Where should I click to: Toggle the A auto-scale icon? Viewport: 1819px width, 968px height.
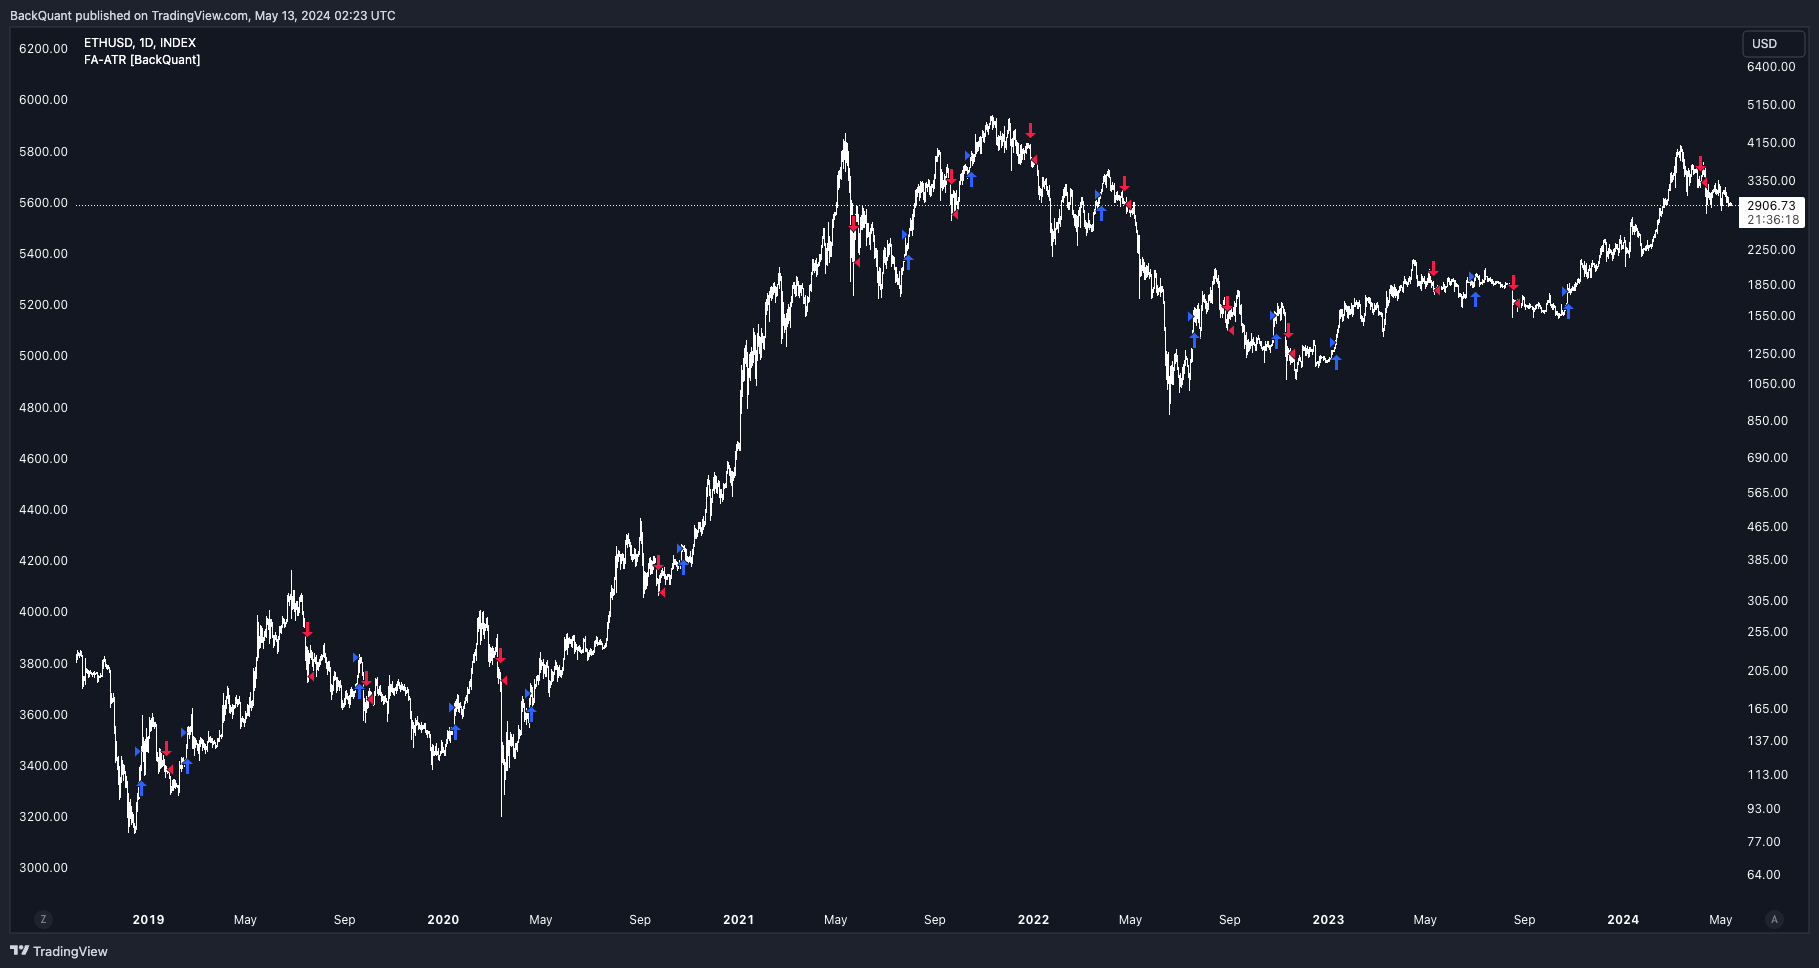coord(1774,919)
